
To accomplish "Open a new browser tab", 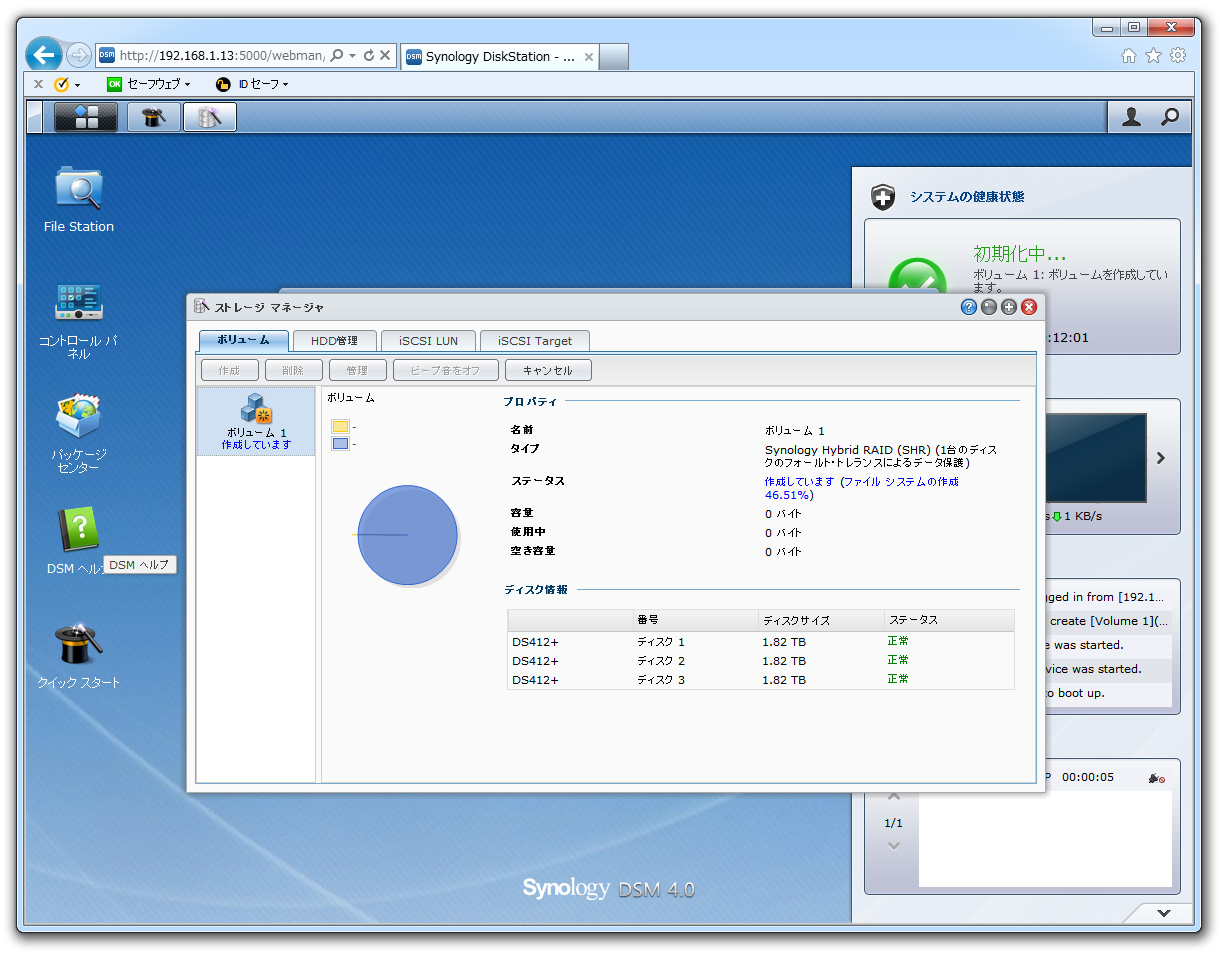I will click(614, 57).
